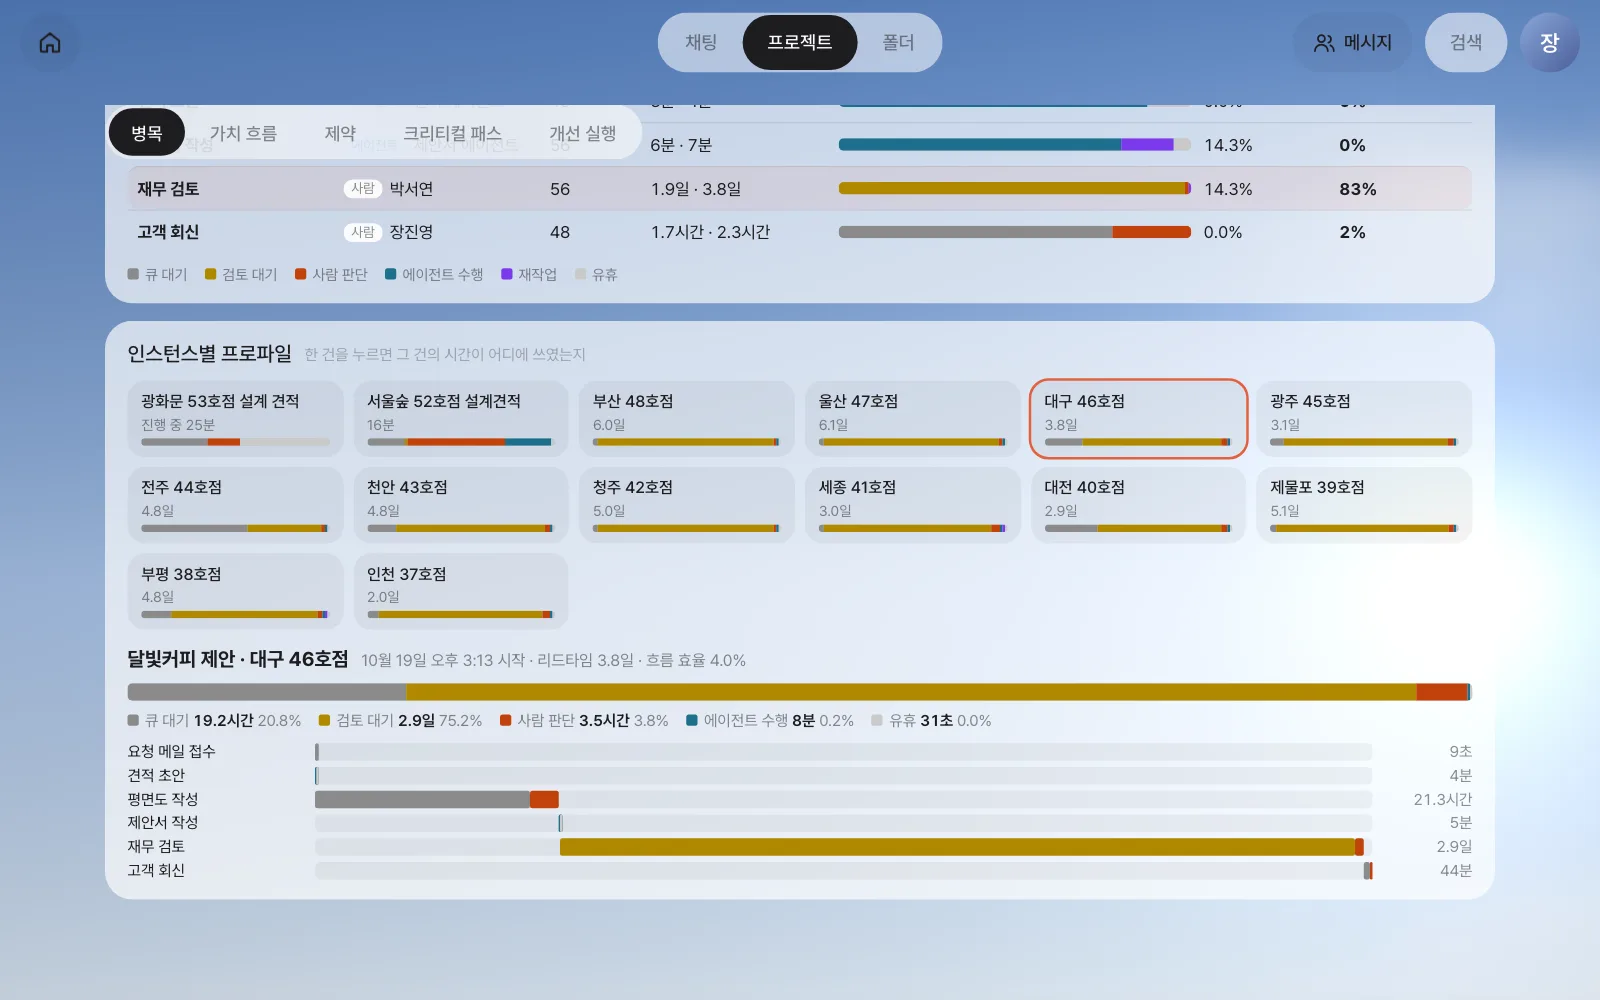The width and height of the screenshot is (1600, 1000).
Task: Open the 제물포 39호점 card
Action: 1364,505
